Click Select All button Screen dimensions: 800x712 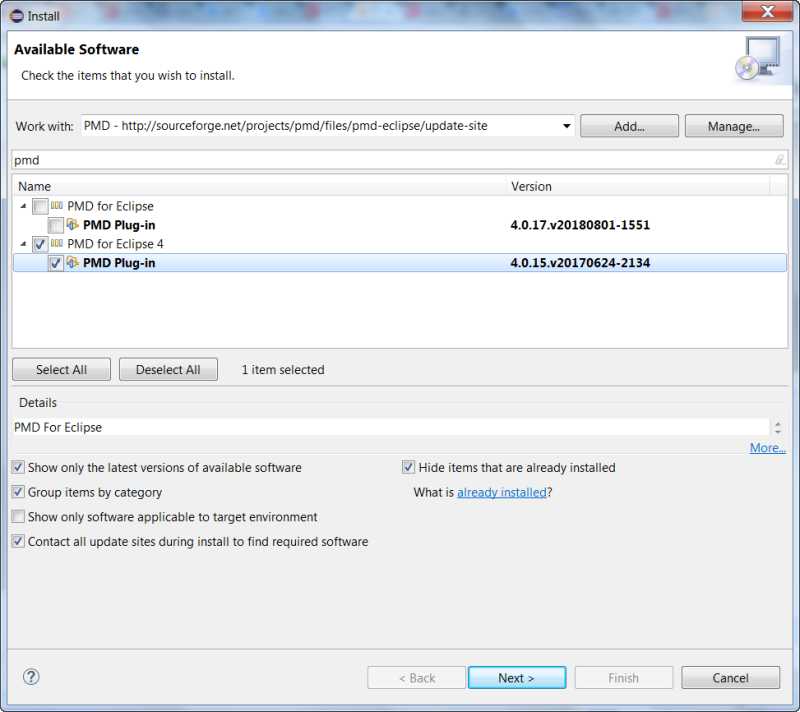point(61,369)
